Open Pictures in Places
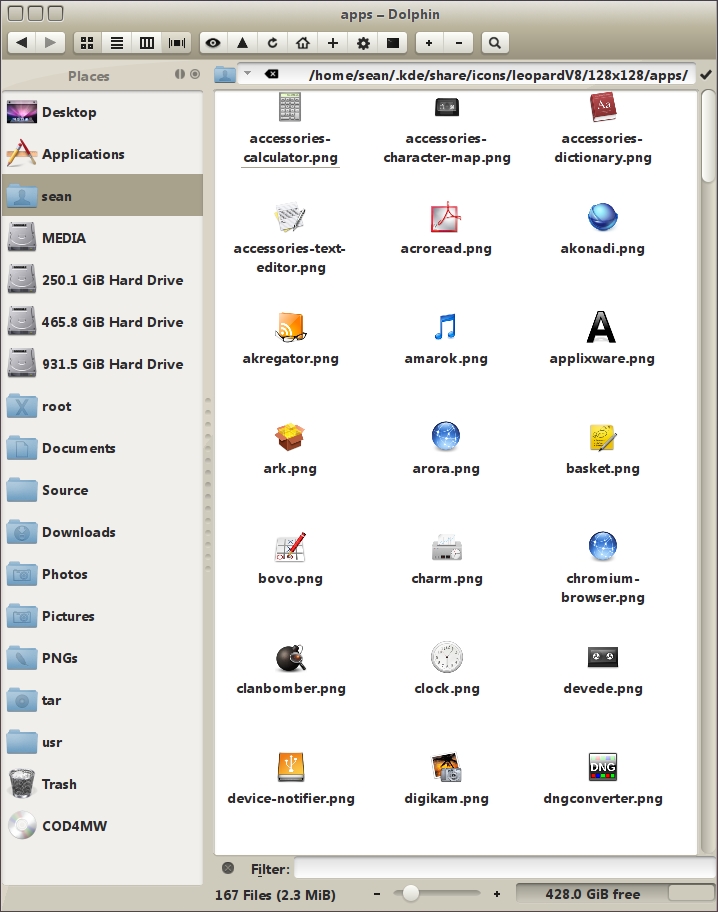The height and width of the screenshot is (912, 718). click(x=102, y=616)
